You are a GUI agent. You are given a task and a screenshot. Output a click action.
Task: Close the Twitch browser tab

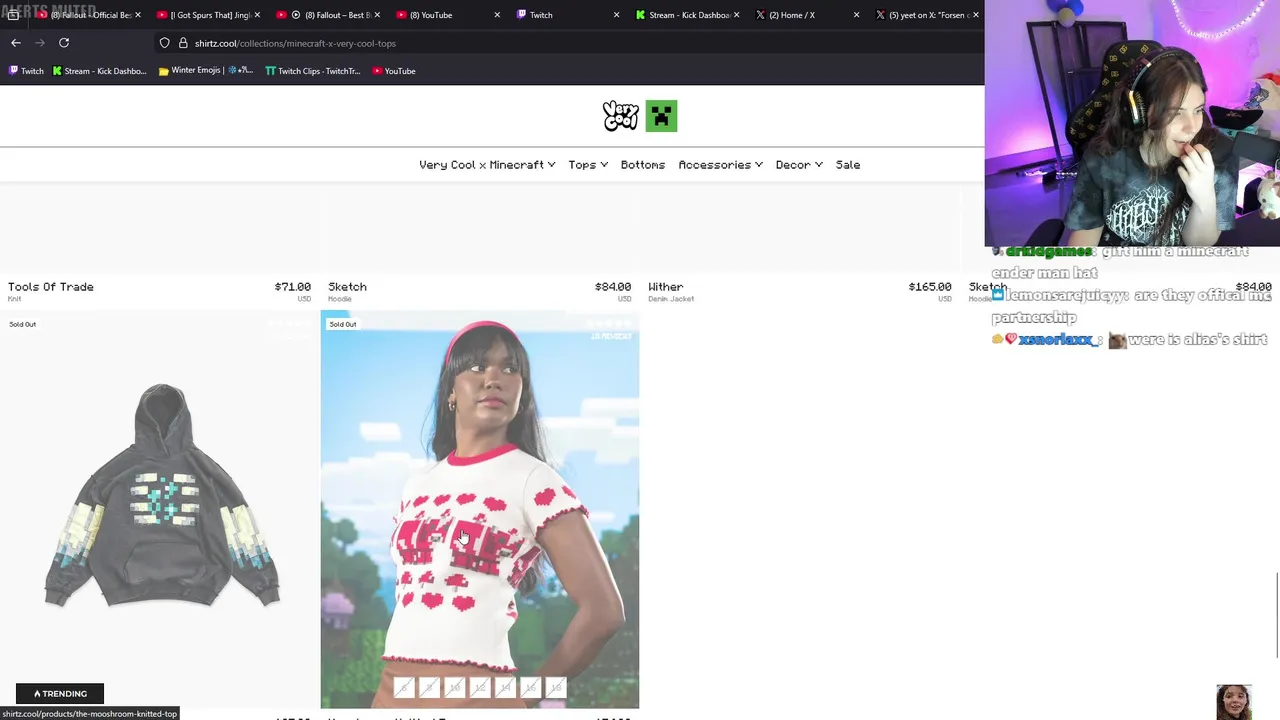(x=616, y=15)
